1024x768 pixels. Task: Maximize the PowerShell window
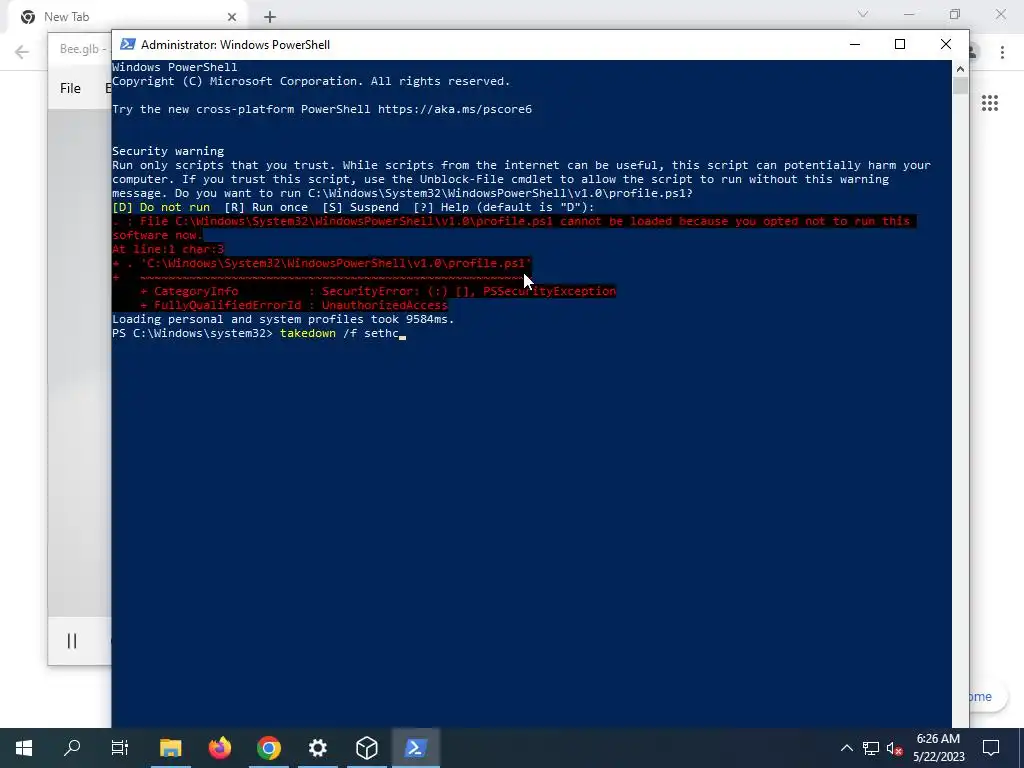coord(900,44)
